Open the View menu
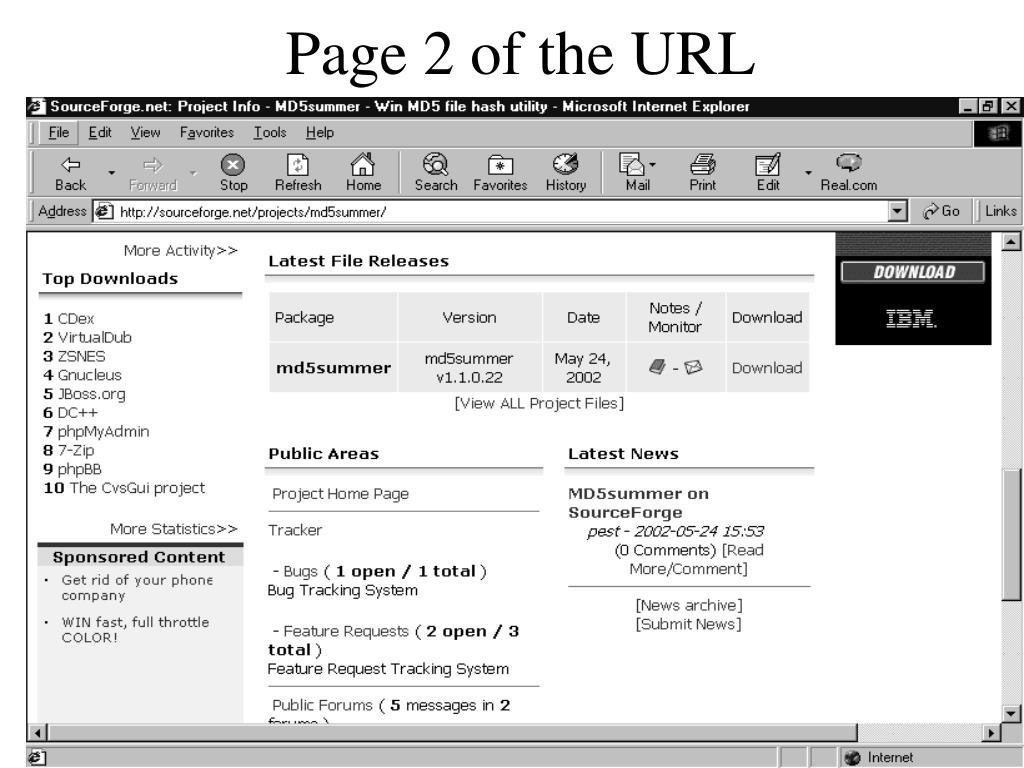Screen dimensions: 1024x768 (145, 133)
